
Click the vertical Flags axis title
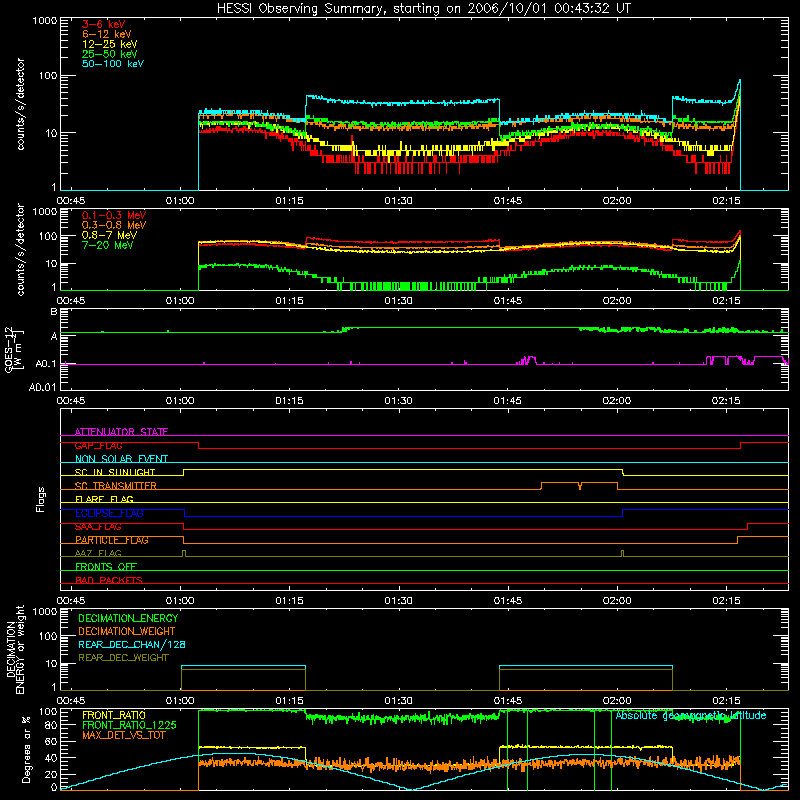click(40, 499)
